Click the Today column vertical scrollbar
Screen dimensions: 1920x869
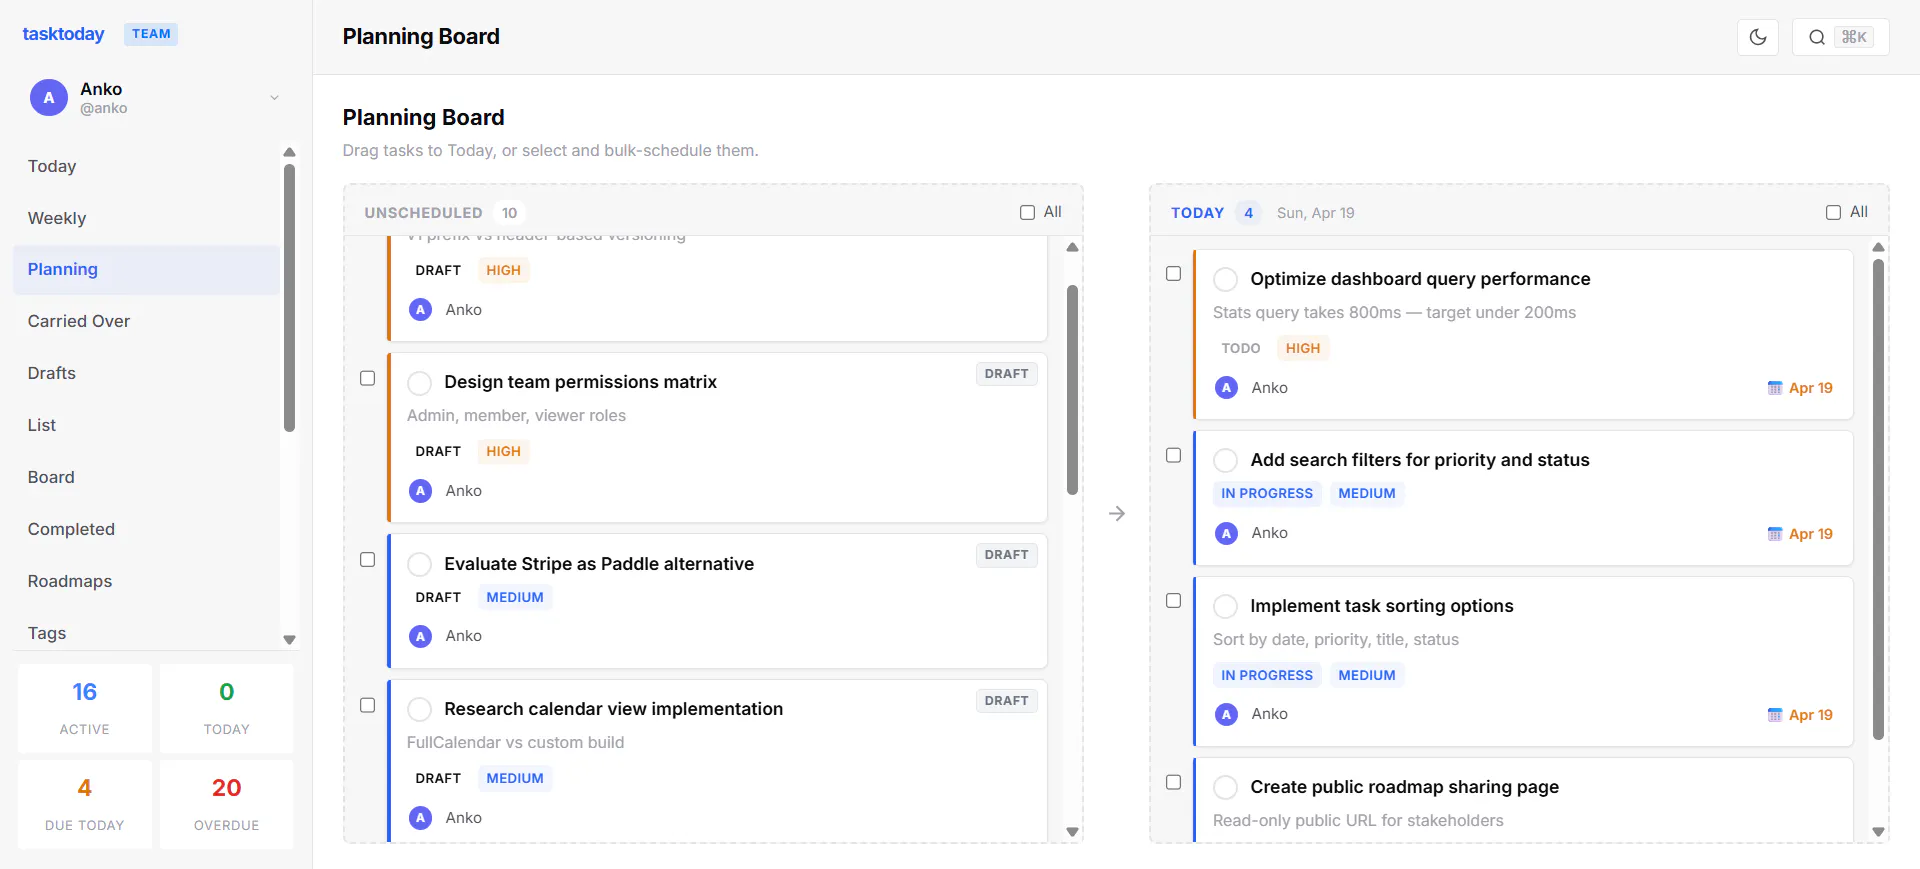pyautogui.click(x=1878, y=500)
